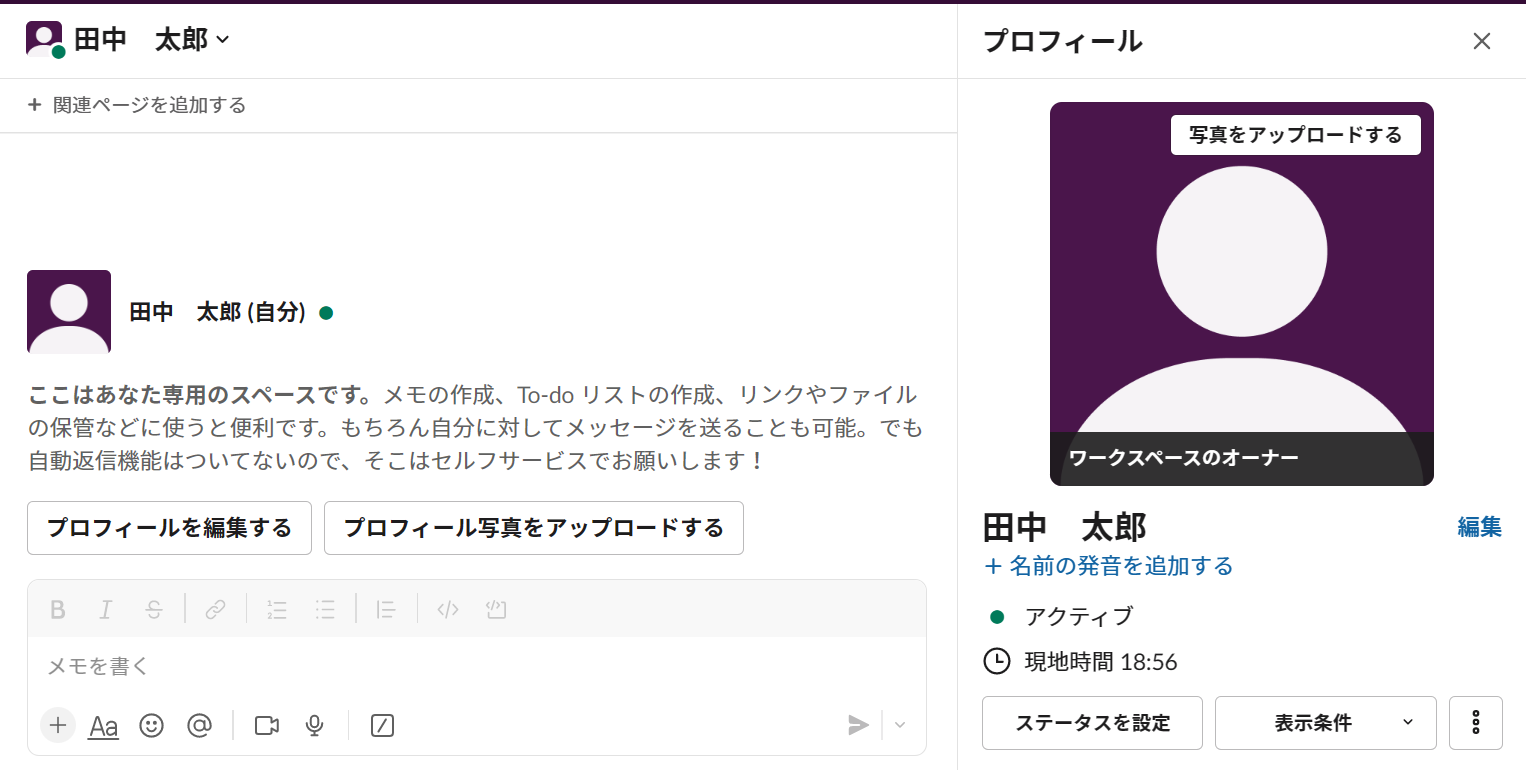Open the emoji picker
1526x770 pixels.
point(151,726)
